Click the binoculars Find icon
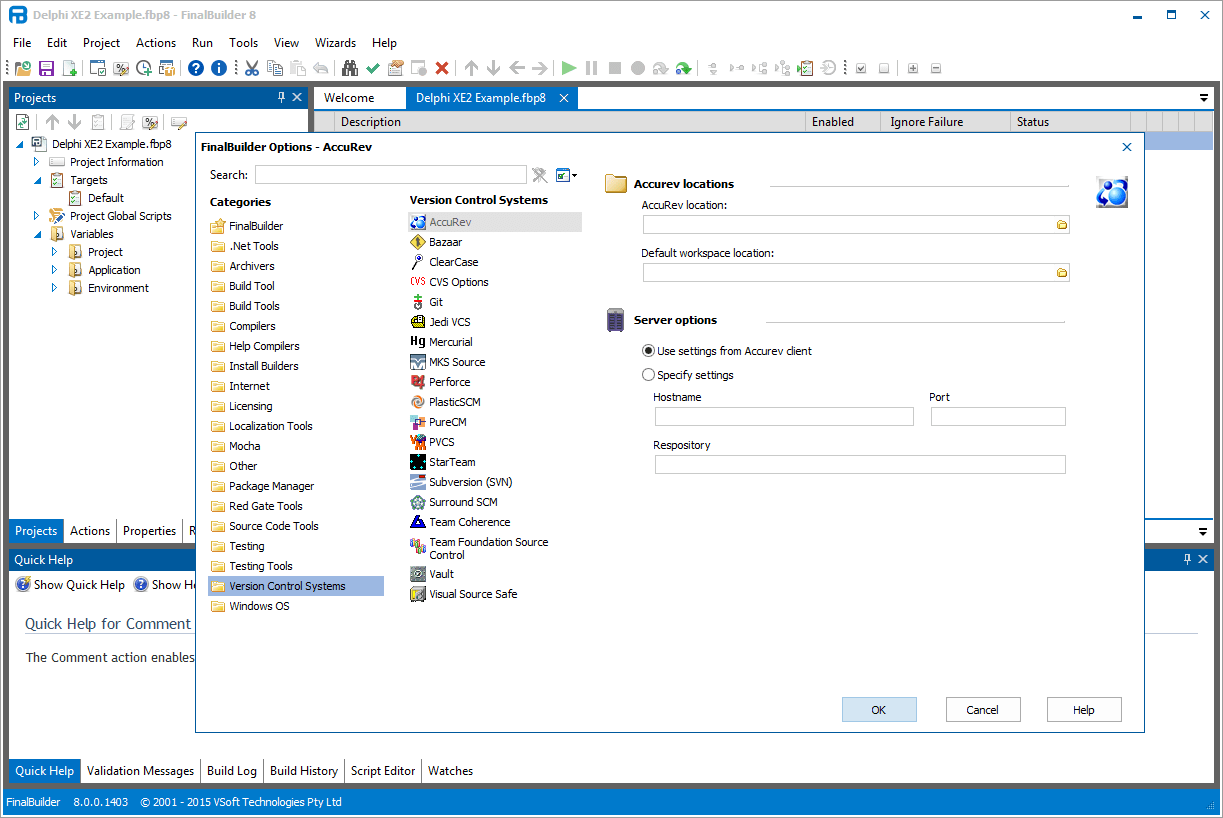The image size is (1223, 818). (350, 68)
